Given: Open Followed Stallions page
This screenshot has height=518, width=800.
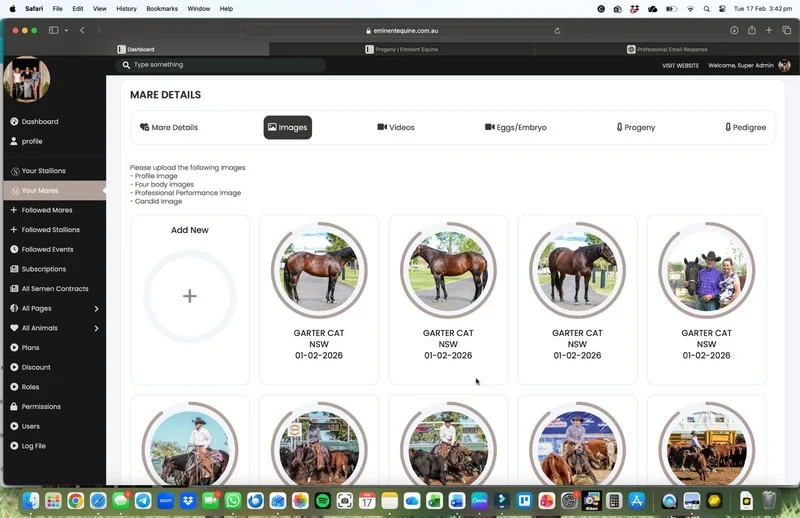Looking at the screenshot, I should click(51, 230).
